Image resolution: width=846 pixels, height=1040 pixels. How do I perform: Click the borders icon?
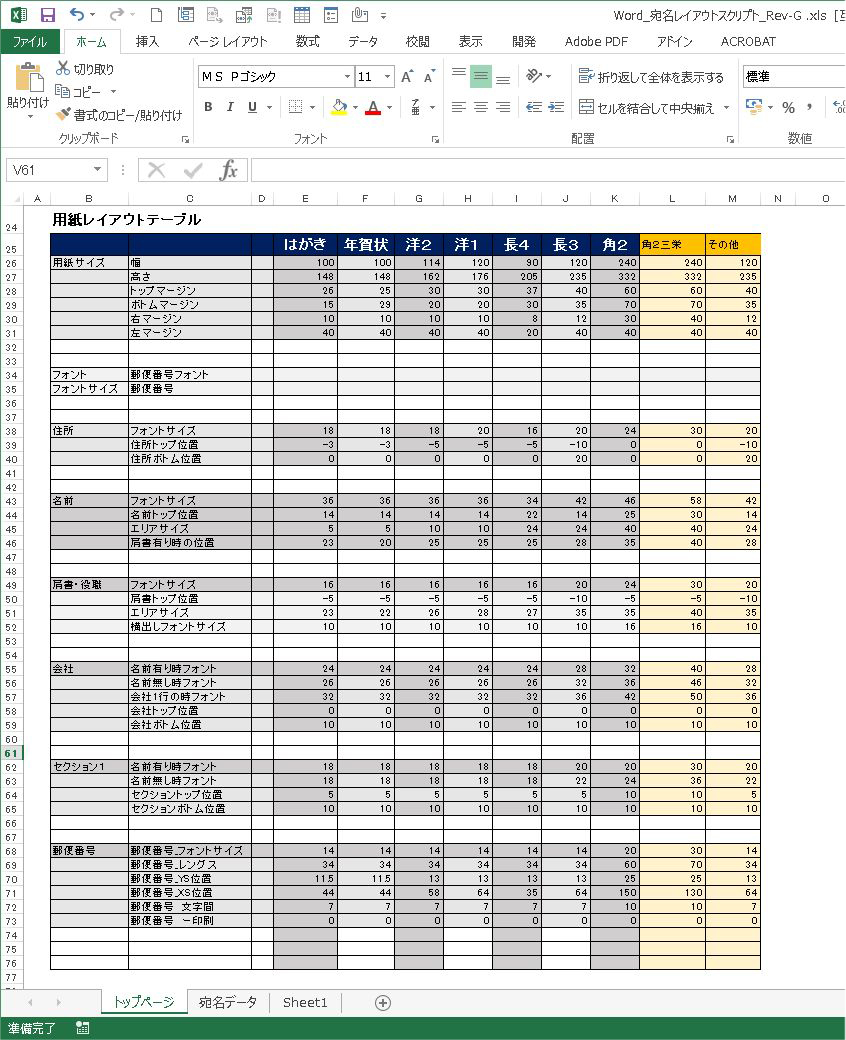[296, 107]
